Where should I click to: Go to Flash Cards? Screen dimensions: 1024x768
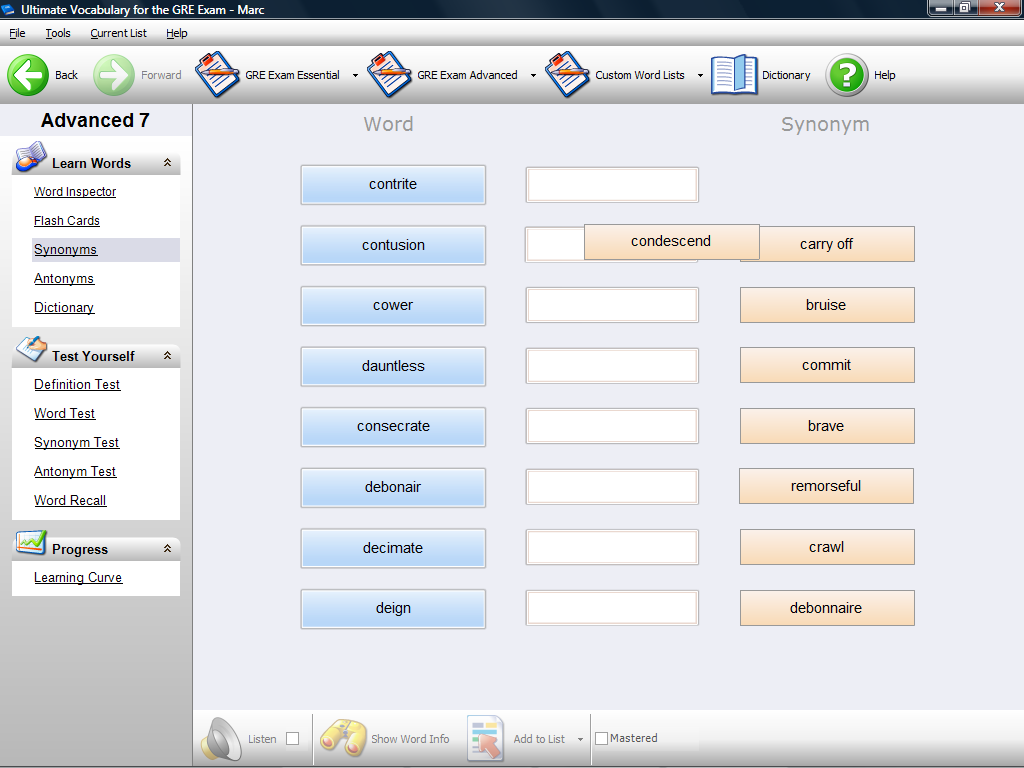click(x=67, y=221)
